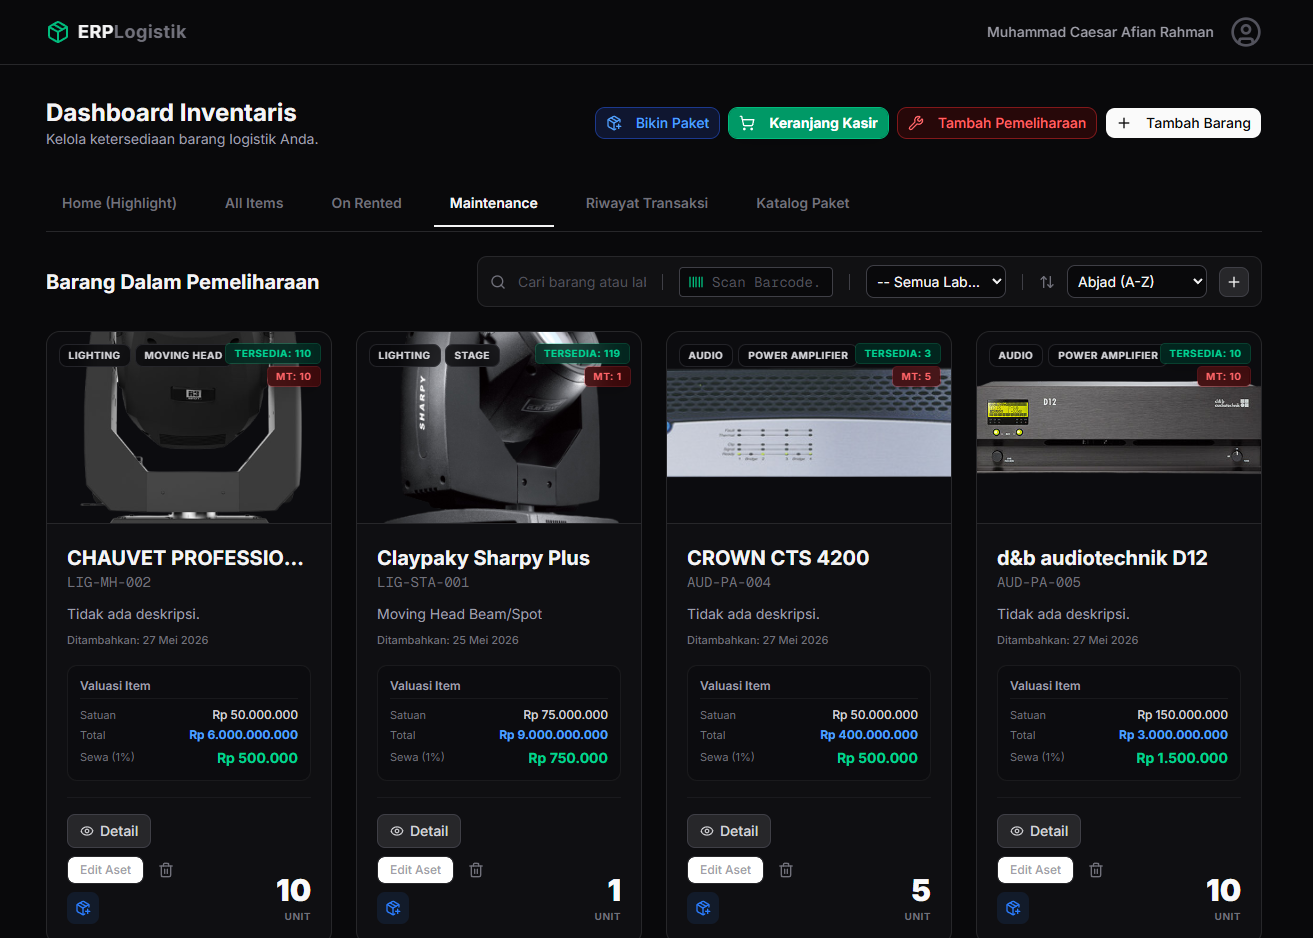Click the STAGE category tag
Viewport: 1313px width, 938px height.
click(x=472, y=355)
